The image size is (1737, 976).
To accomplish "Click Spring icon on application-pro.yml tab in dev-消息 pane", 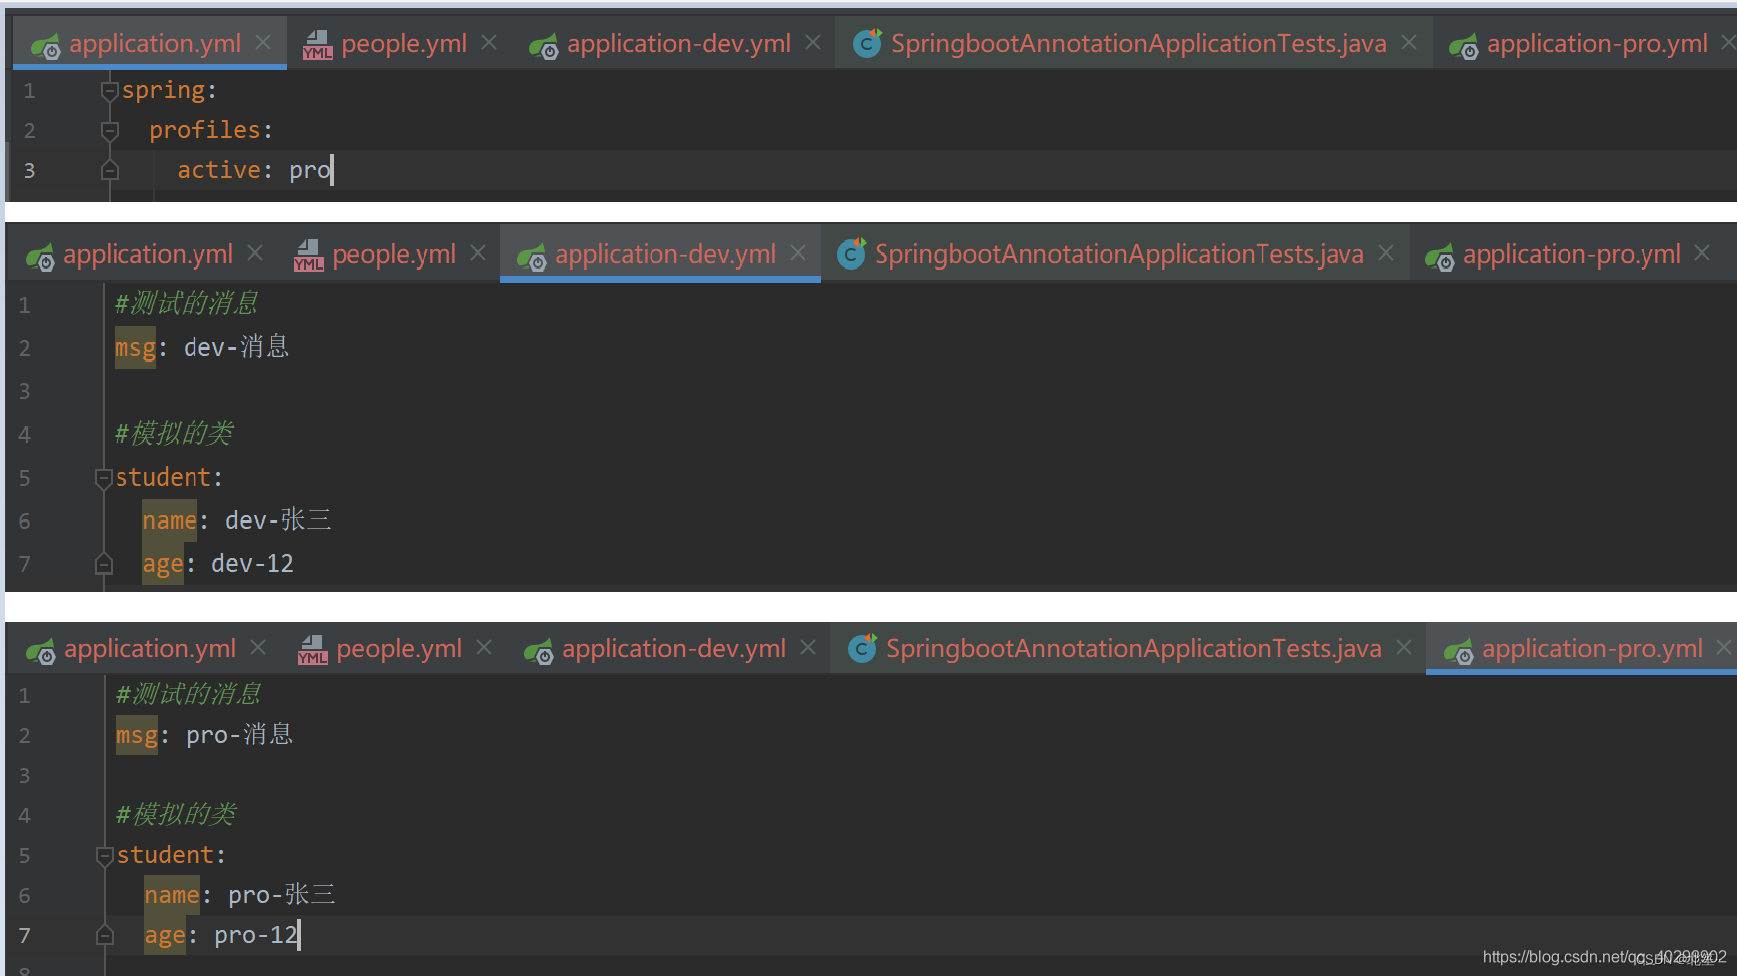I will pyautogui.click(x=1440, y=257).
